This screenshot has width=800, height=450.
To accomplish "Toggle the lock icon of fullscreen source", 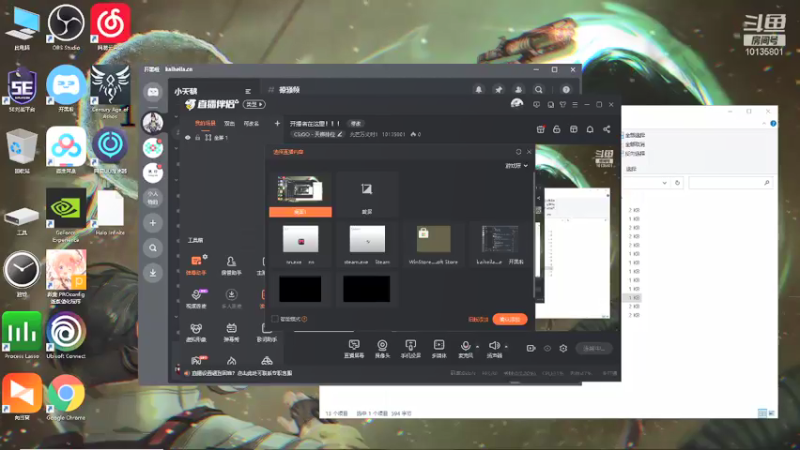I will click(x=197, y=138).
